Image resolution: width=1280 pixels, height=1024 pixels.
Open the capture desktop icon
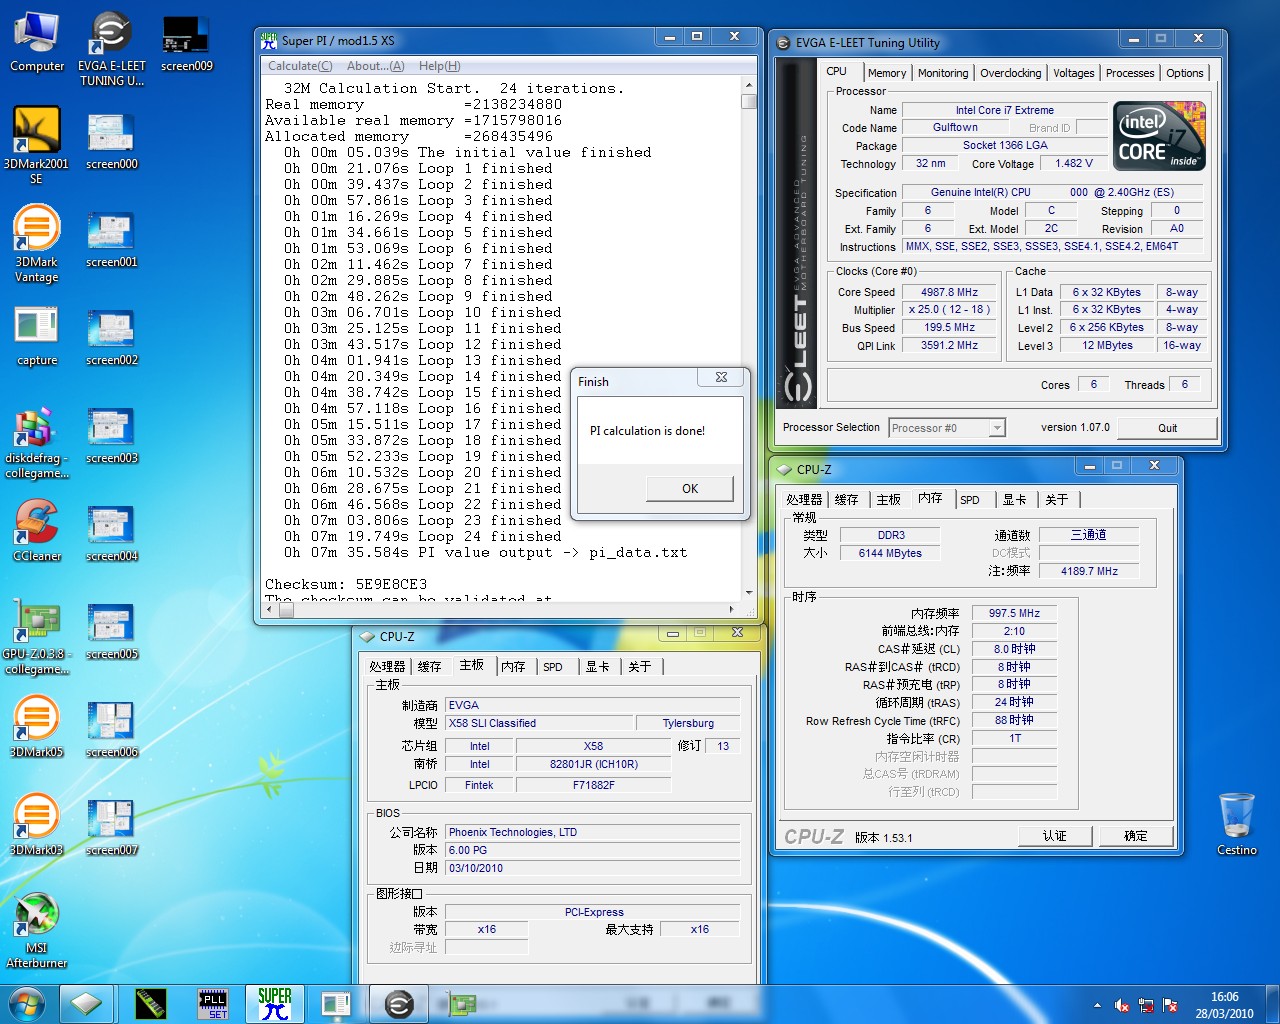[x=37, y=336]
